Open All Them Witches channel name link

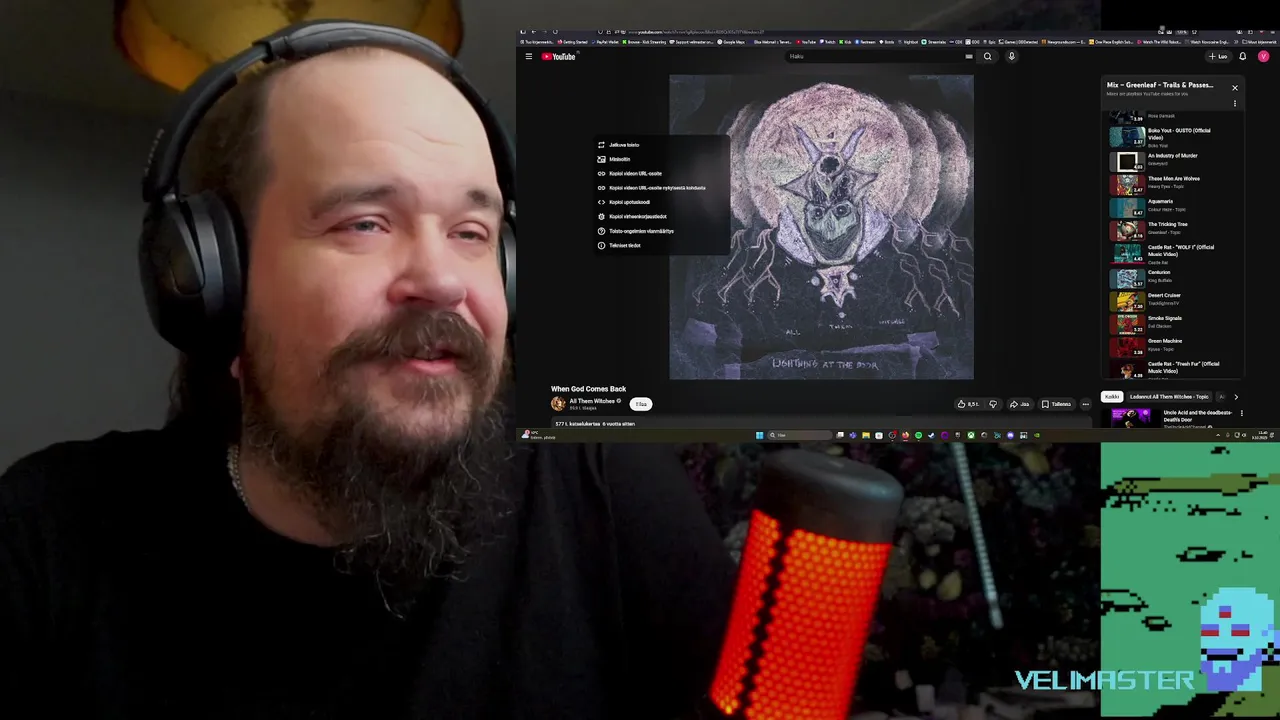pos(592,401)
